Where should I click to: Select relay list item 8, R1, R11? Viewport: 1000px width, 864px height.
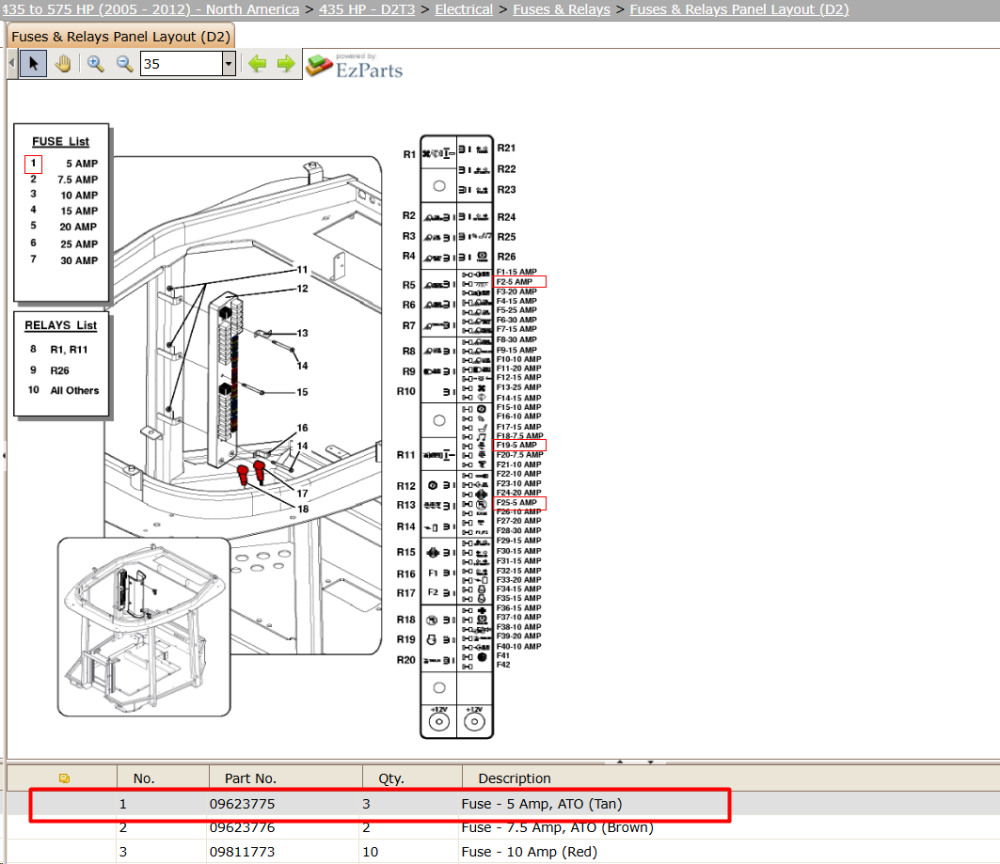[x=59, y=349]
